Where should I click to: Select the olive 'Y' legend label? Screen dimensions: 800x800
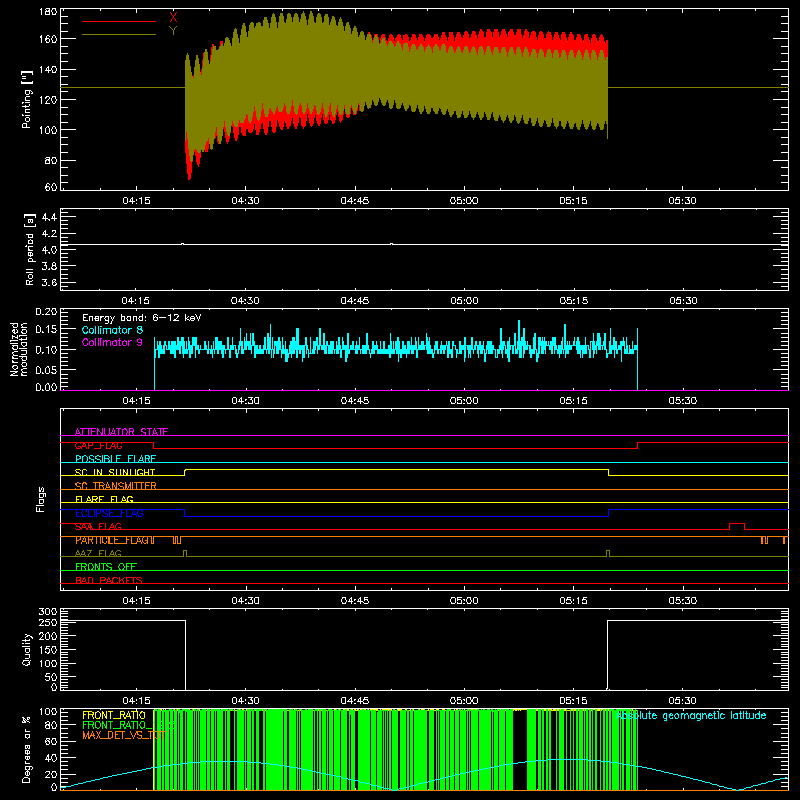173,31
